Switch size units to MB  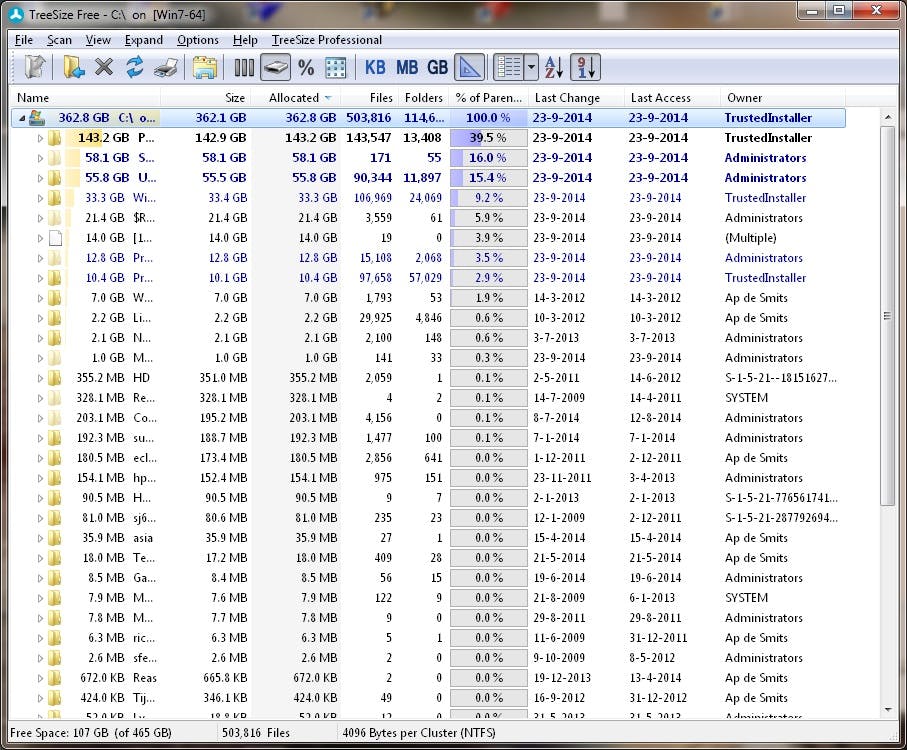[x=407, y=67]
